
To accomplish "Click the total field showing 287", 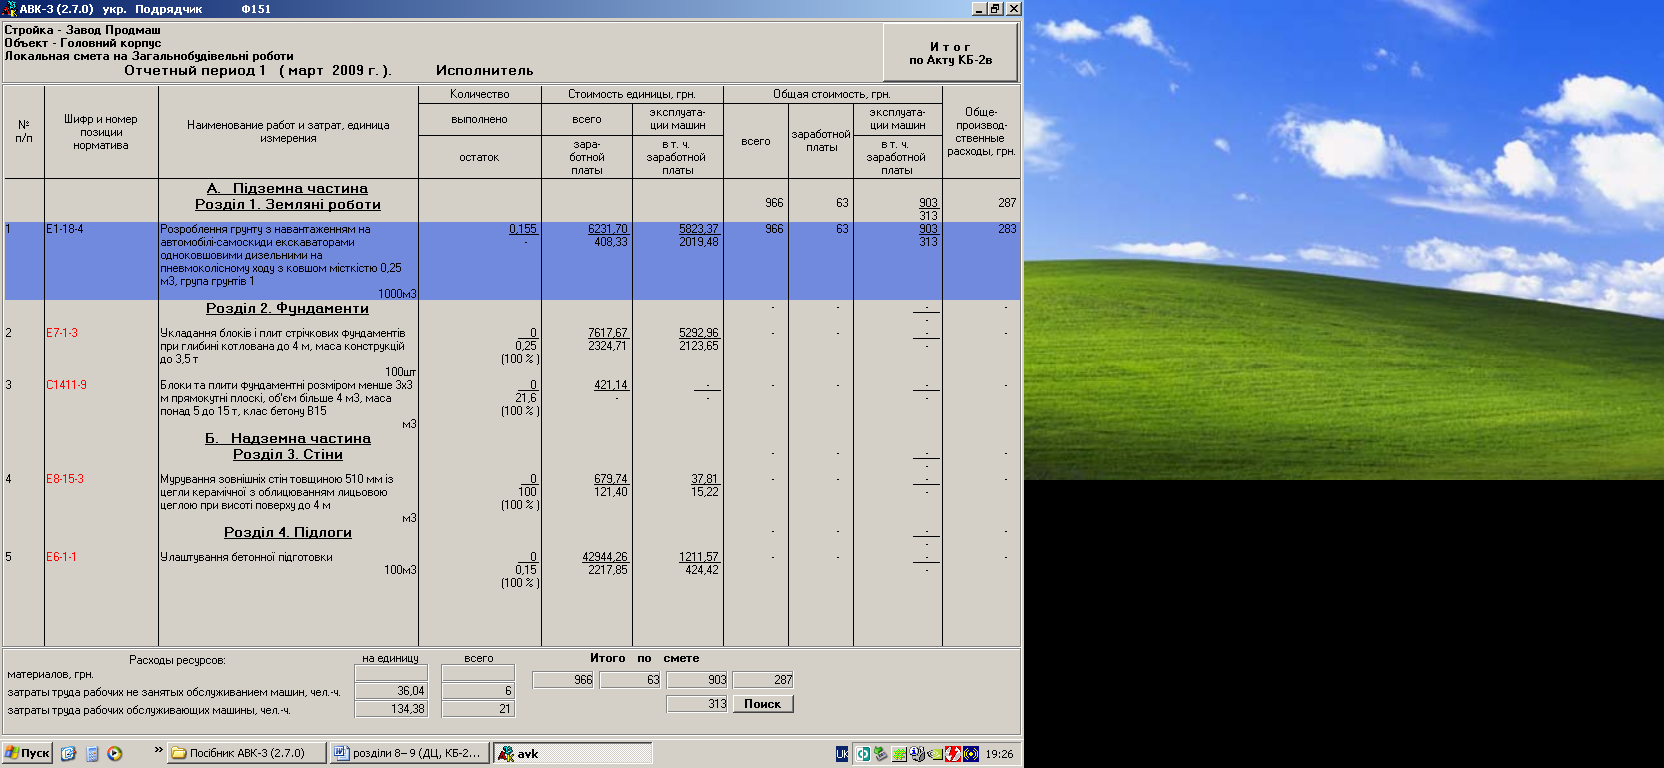I will (764, 680).
